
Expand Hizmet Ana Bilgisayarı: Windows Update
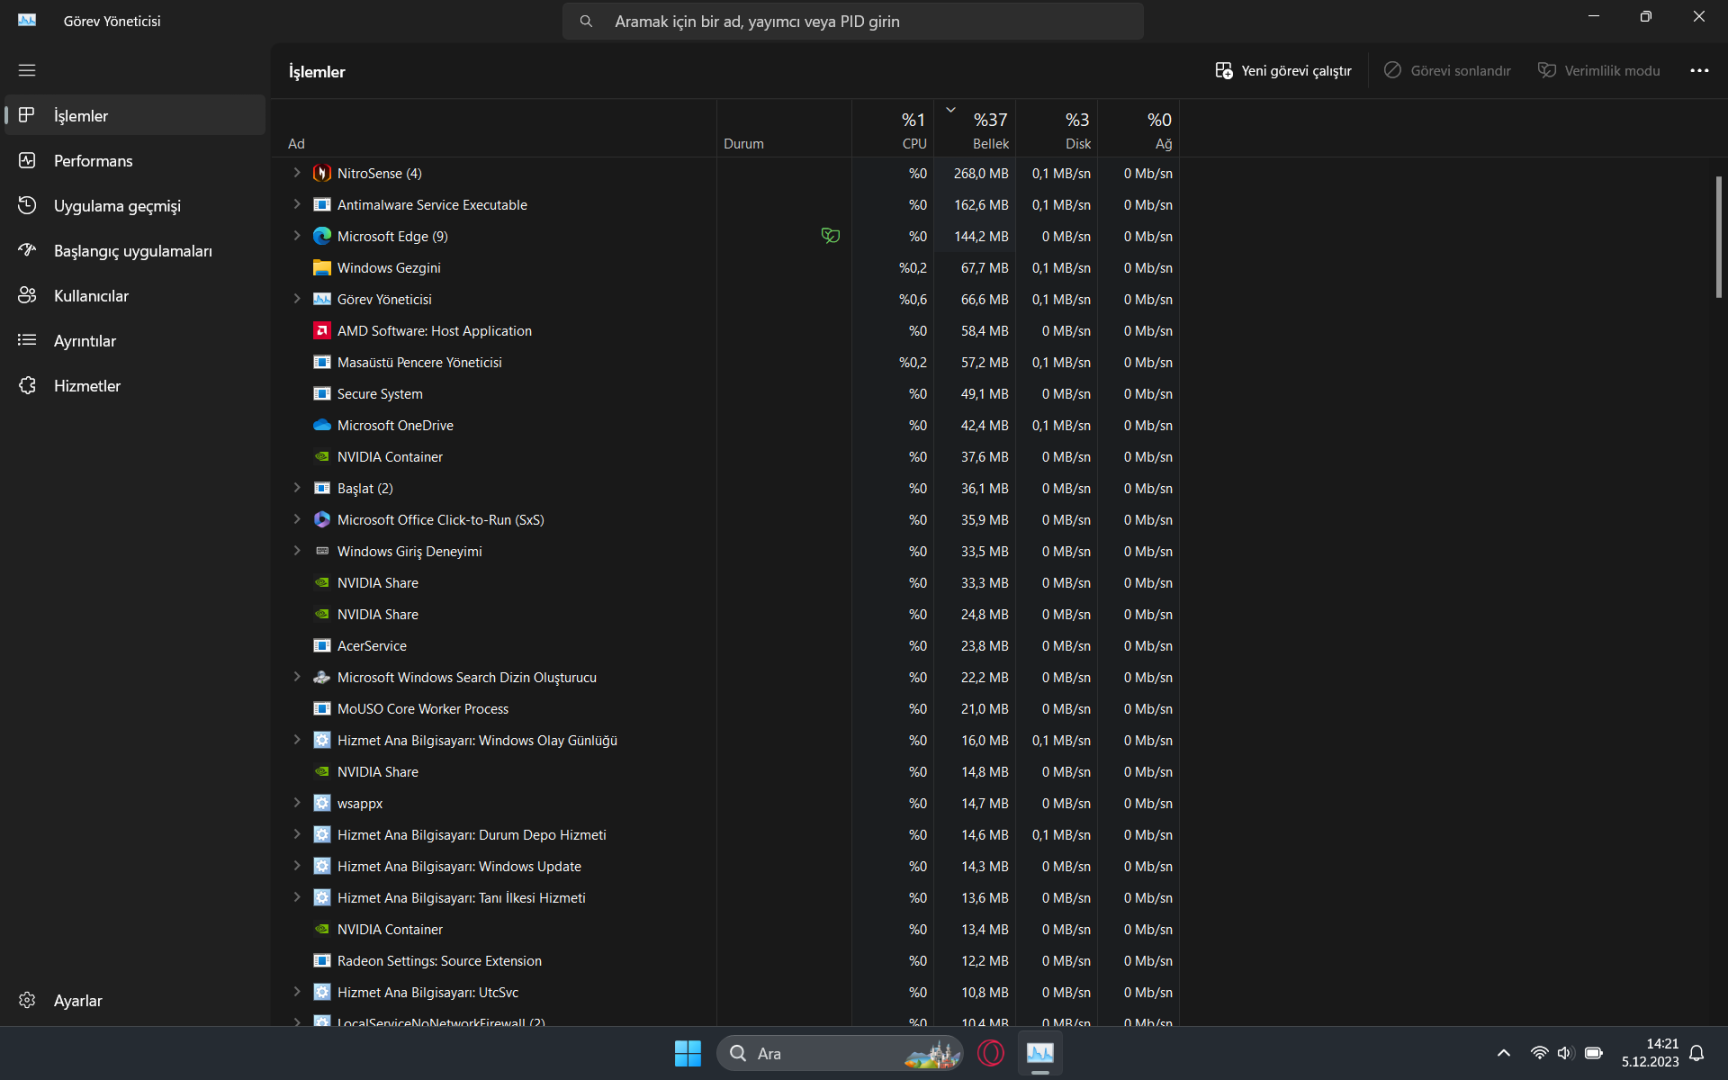(297, 866)
